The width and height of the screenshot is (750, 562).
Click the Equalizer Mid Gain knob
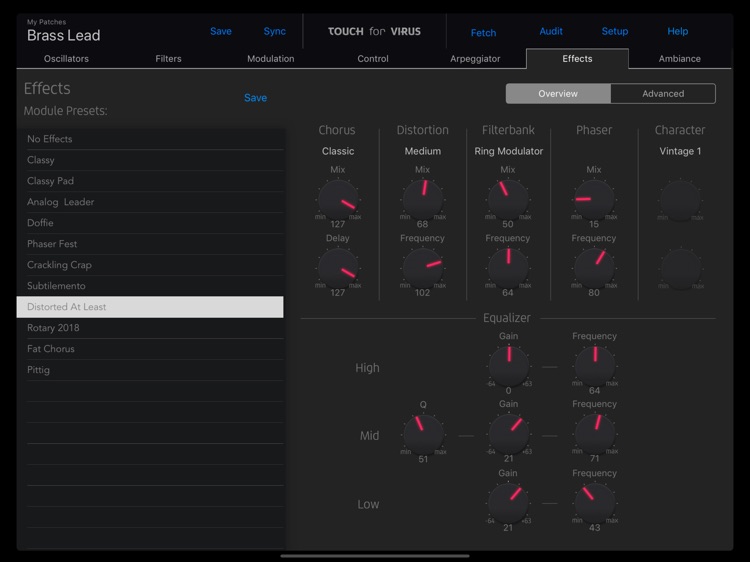(x=508, y=434)
